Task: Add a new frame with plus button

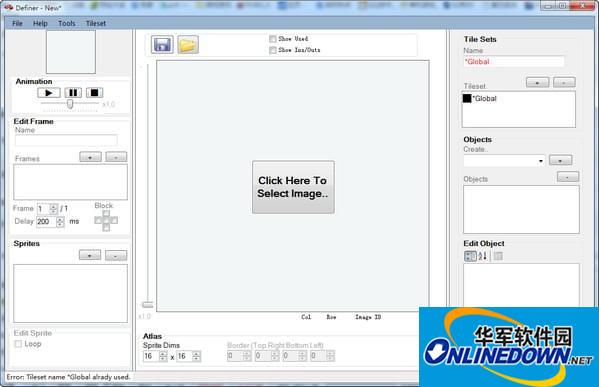Action: (x=90, y=157)
